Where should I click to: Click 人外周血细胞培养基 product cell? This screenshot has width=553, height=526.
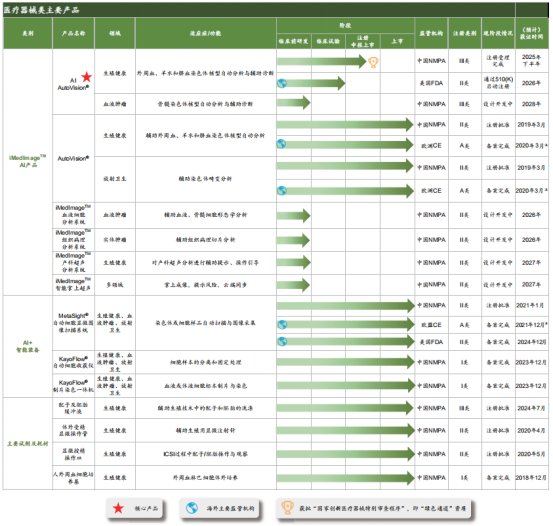[x=73, y=478]
